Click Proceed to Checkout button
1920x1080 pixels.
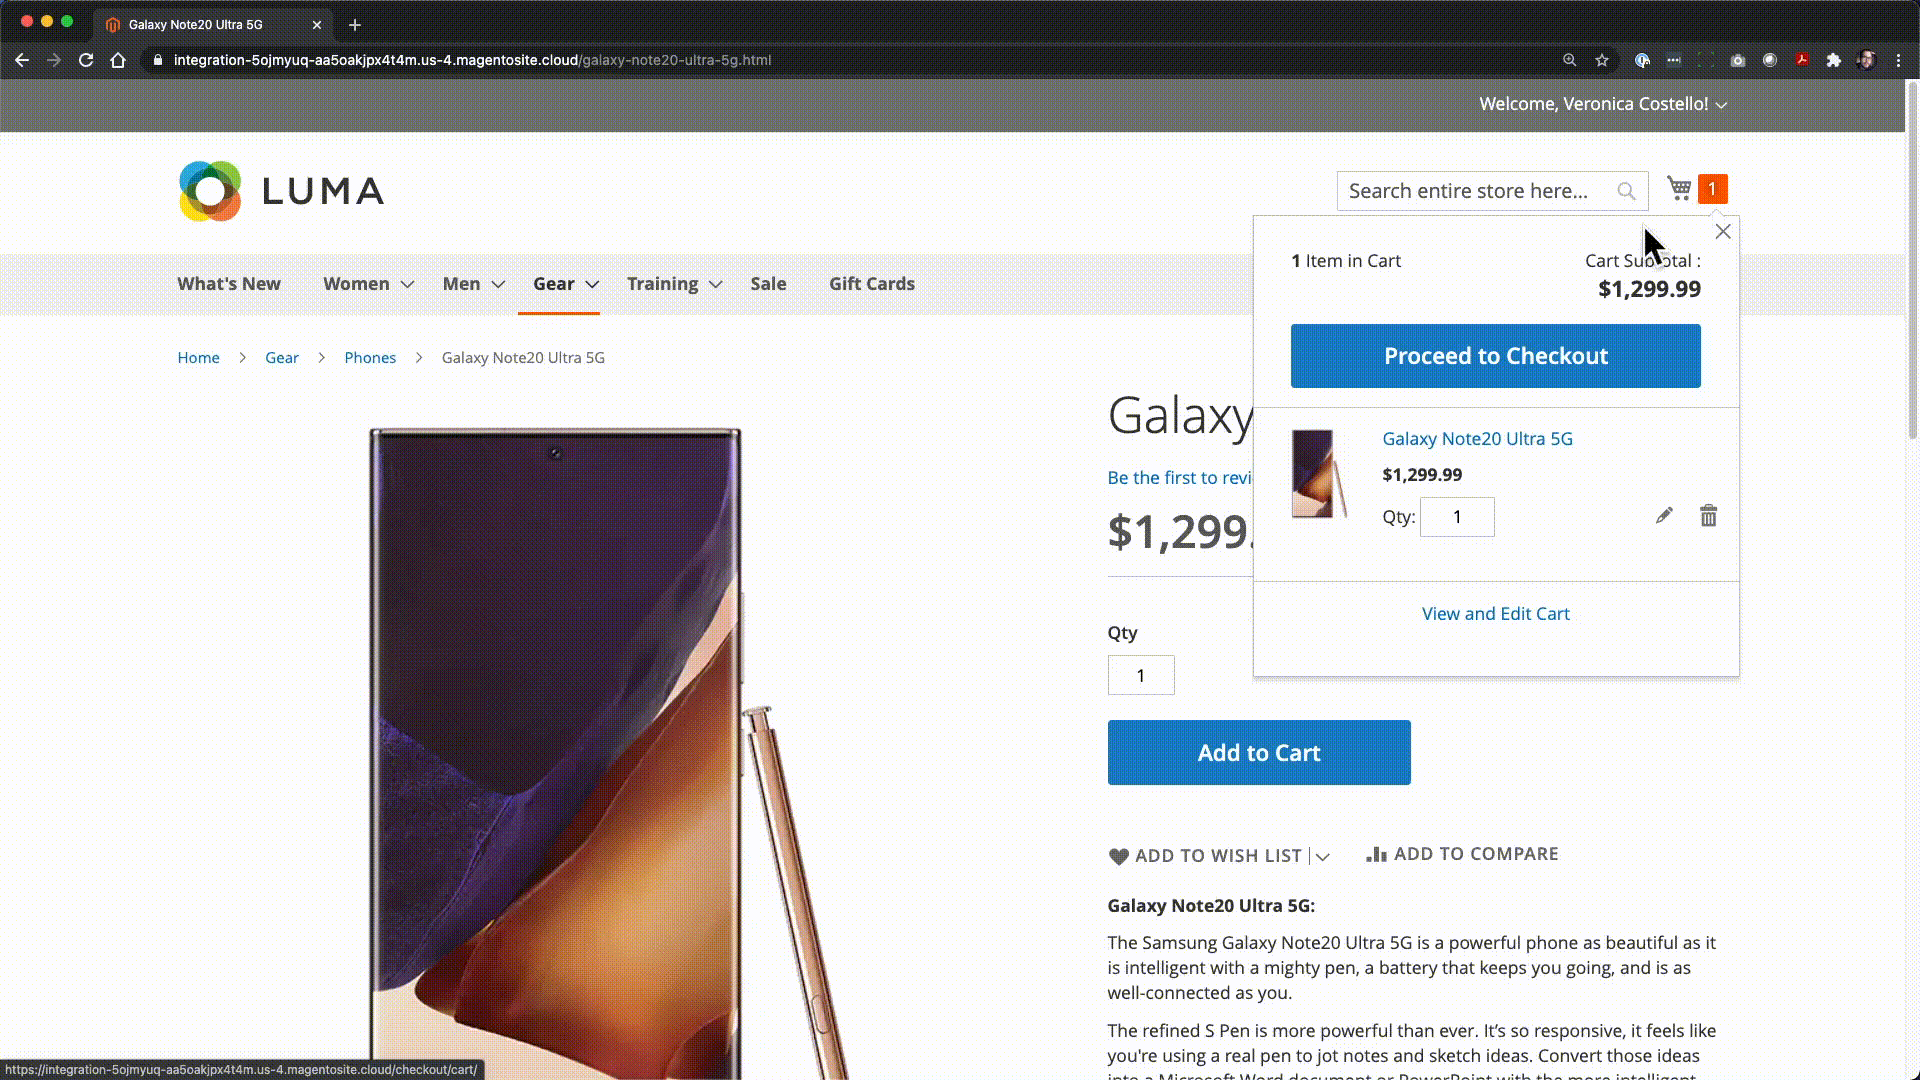(1495, 355)
